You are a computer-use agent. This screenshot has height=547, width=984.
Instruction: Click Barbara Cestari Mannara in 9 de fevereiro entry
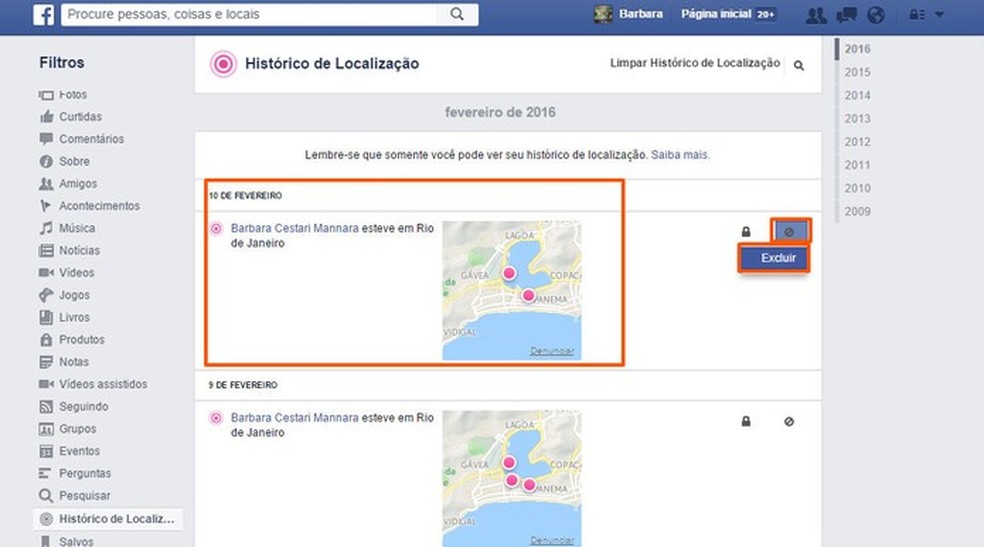295,418
